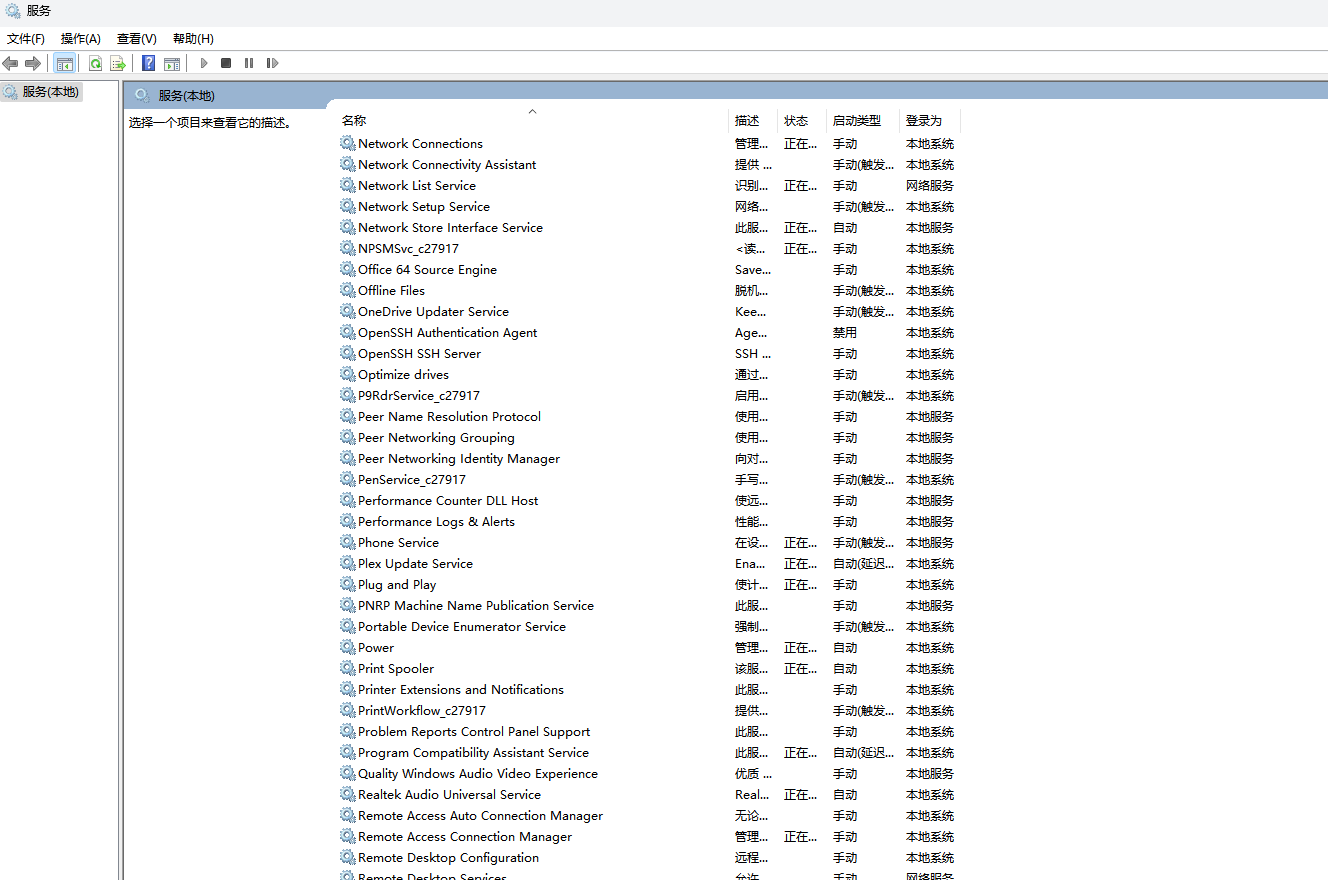
Task: Open help via blue question mark icon
Action: point(148,63)
